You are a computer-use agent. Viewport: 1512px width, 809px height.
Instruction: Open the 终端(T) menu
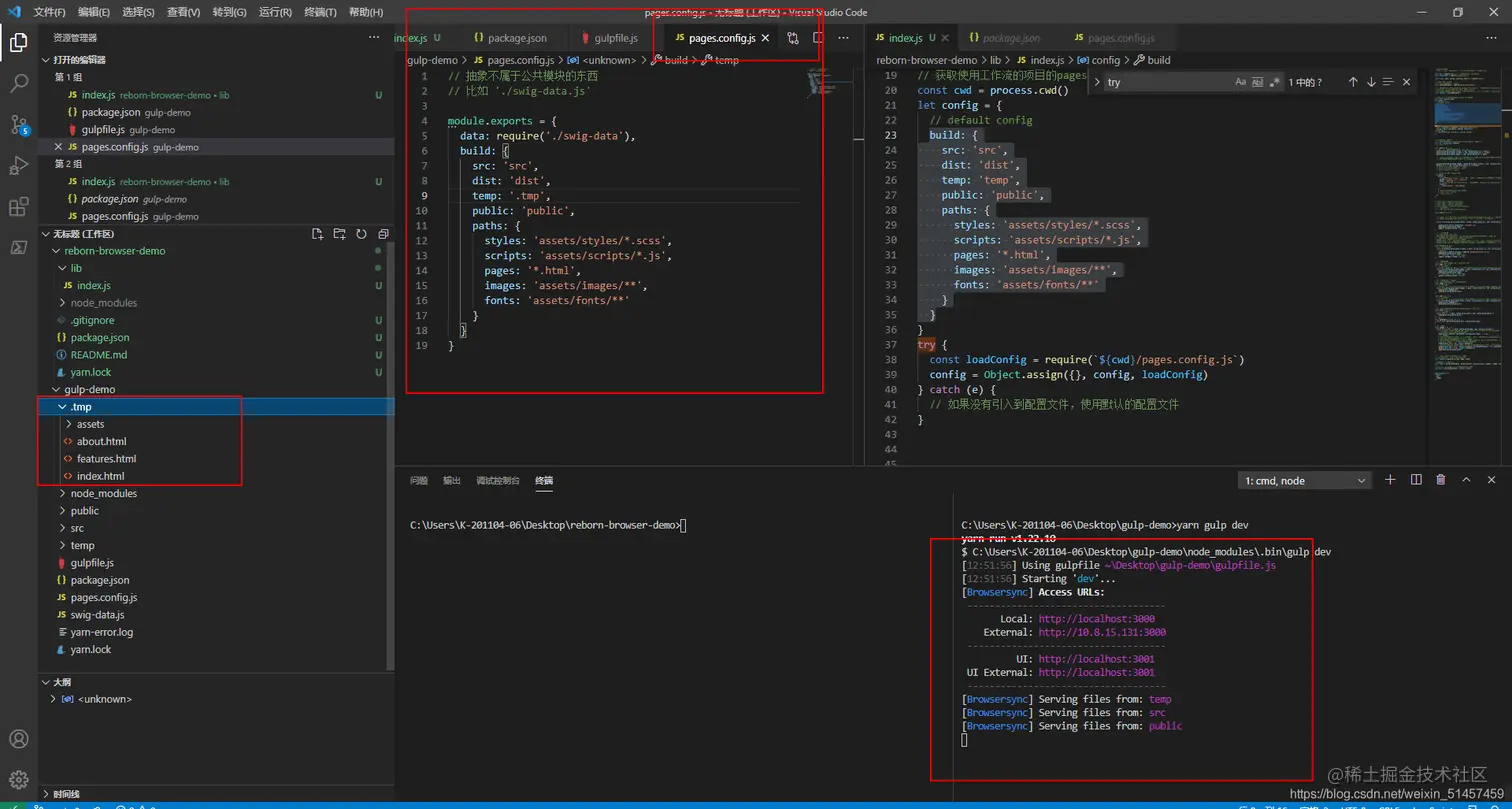point(321,12)
